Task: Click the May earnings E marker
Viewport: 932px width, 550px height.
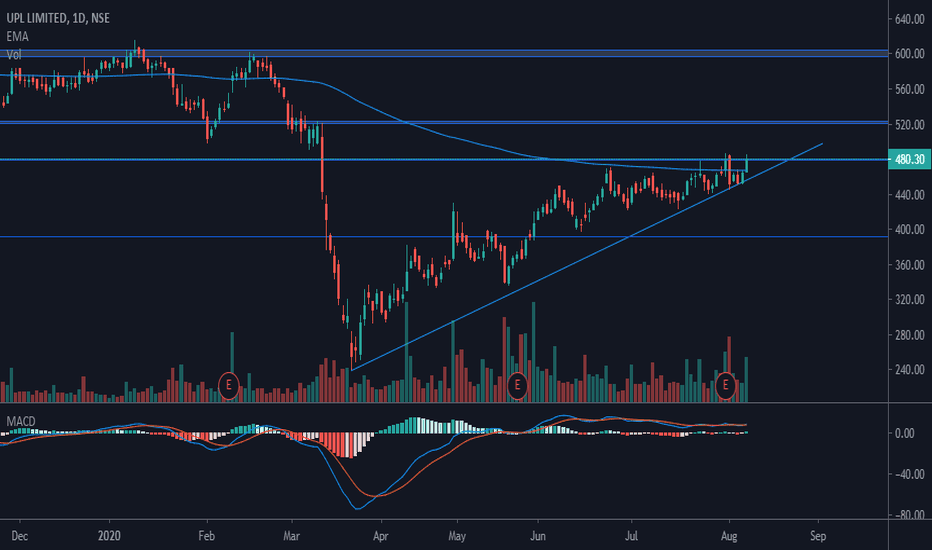Action: tap(517, 385)
